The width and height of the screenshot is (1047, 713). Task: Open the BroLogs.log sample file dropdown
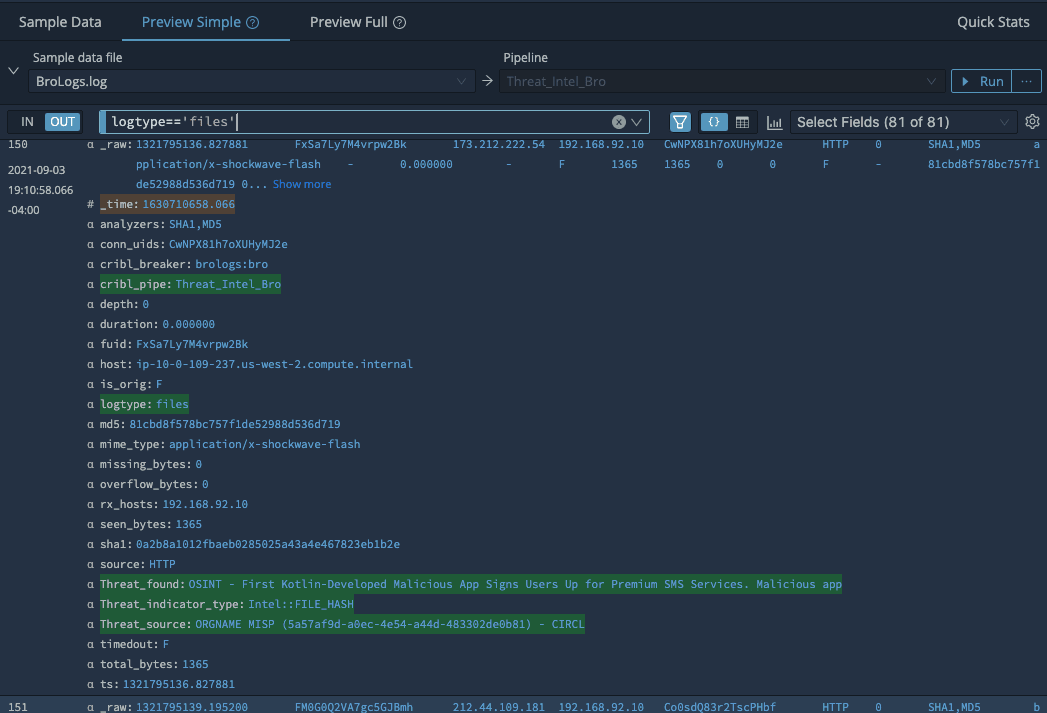(250, 81)
